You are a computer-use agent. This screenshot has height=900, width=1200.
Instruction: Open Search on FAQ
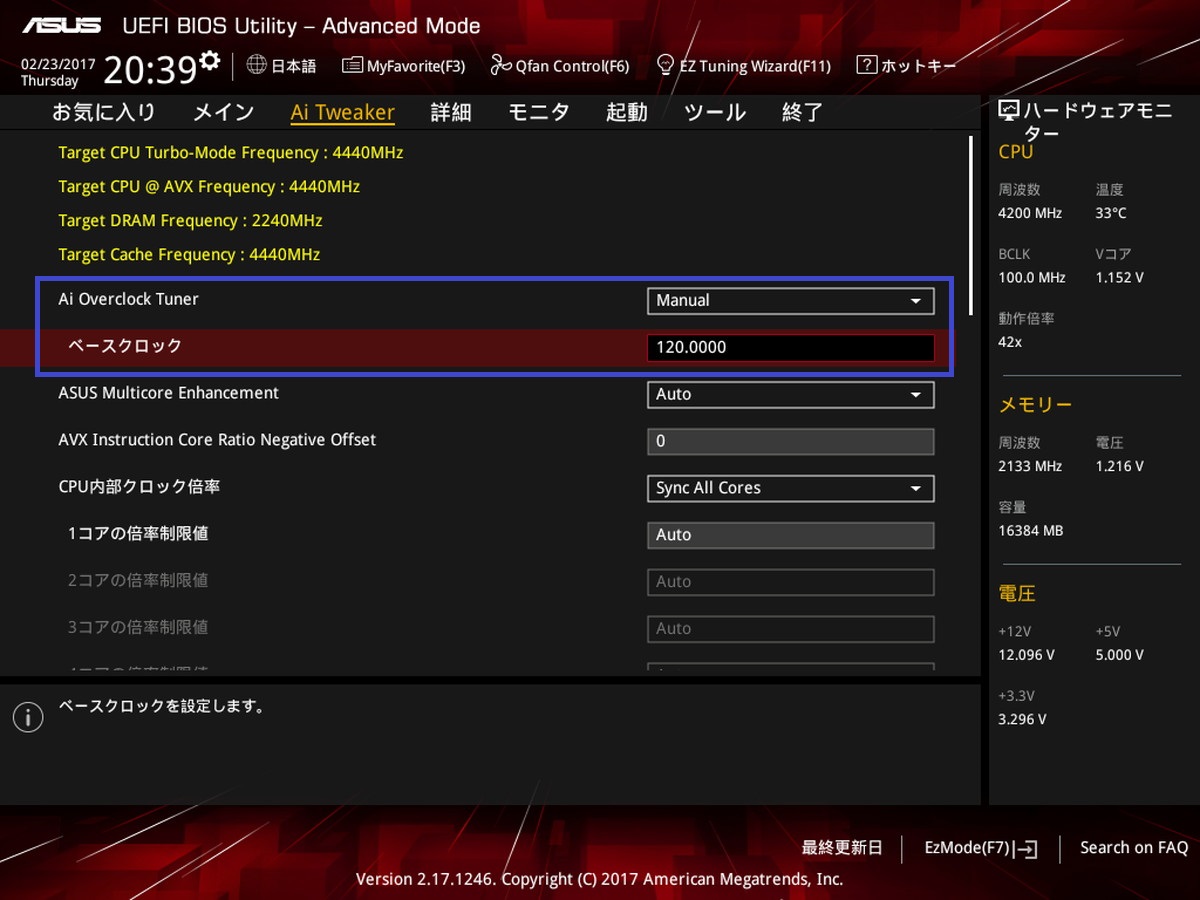click(x=1134, y=848)
